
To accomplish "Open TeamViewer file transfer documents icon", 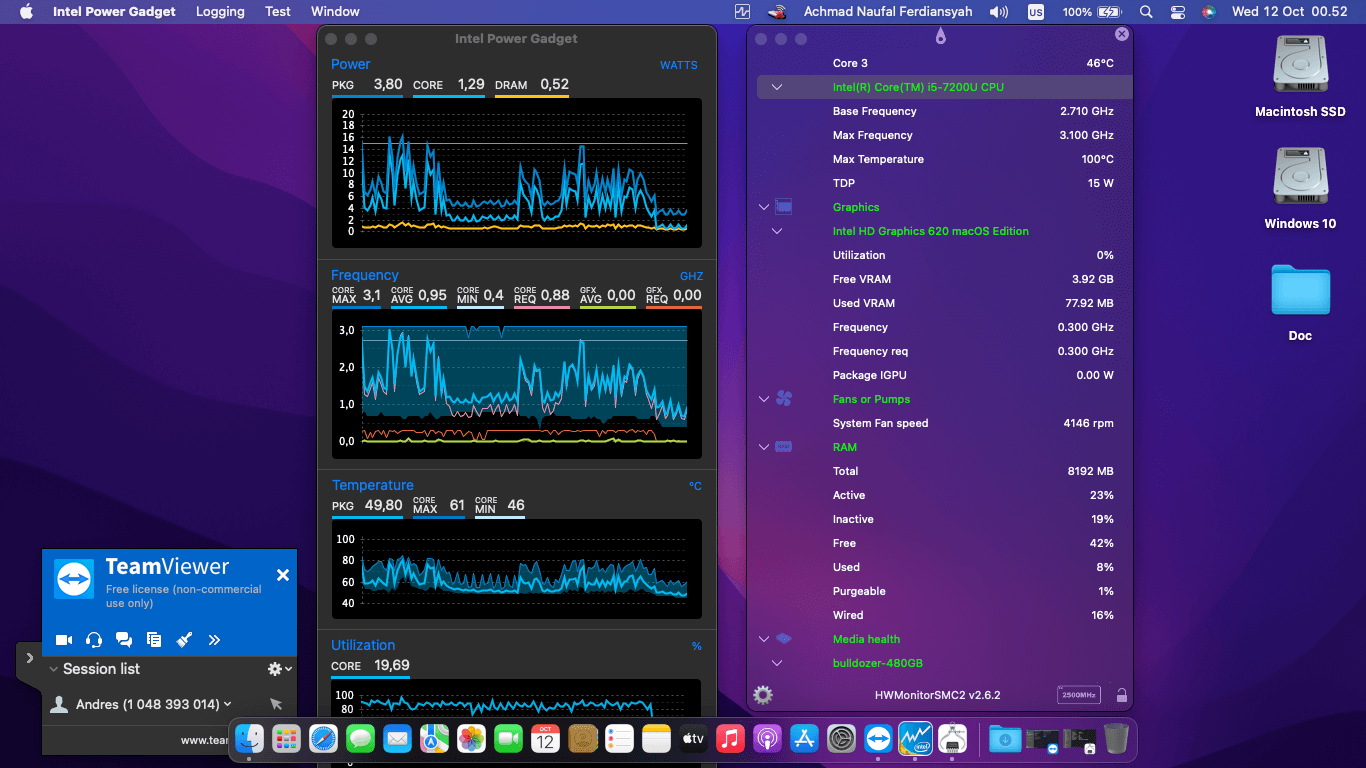I will [154, 640].
